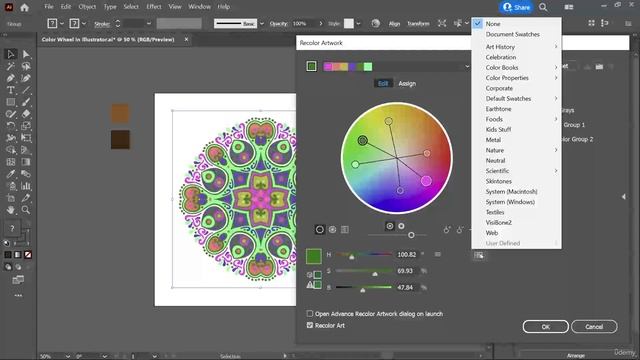Display smooth color wheel
This screenshot has width=640, height=360.
point(320,229)
